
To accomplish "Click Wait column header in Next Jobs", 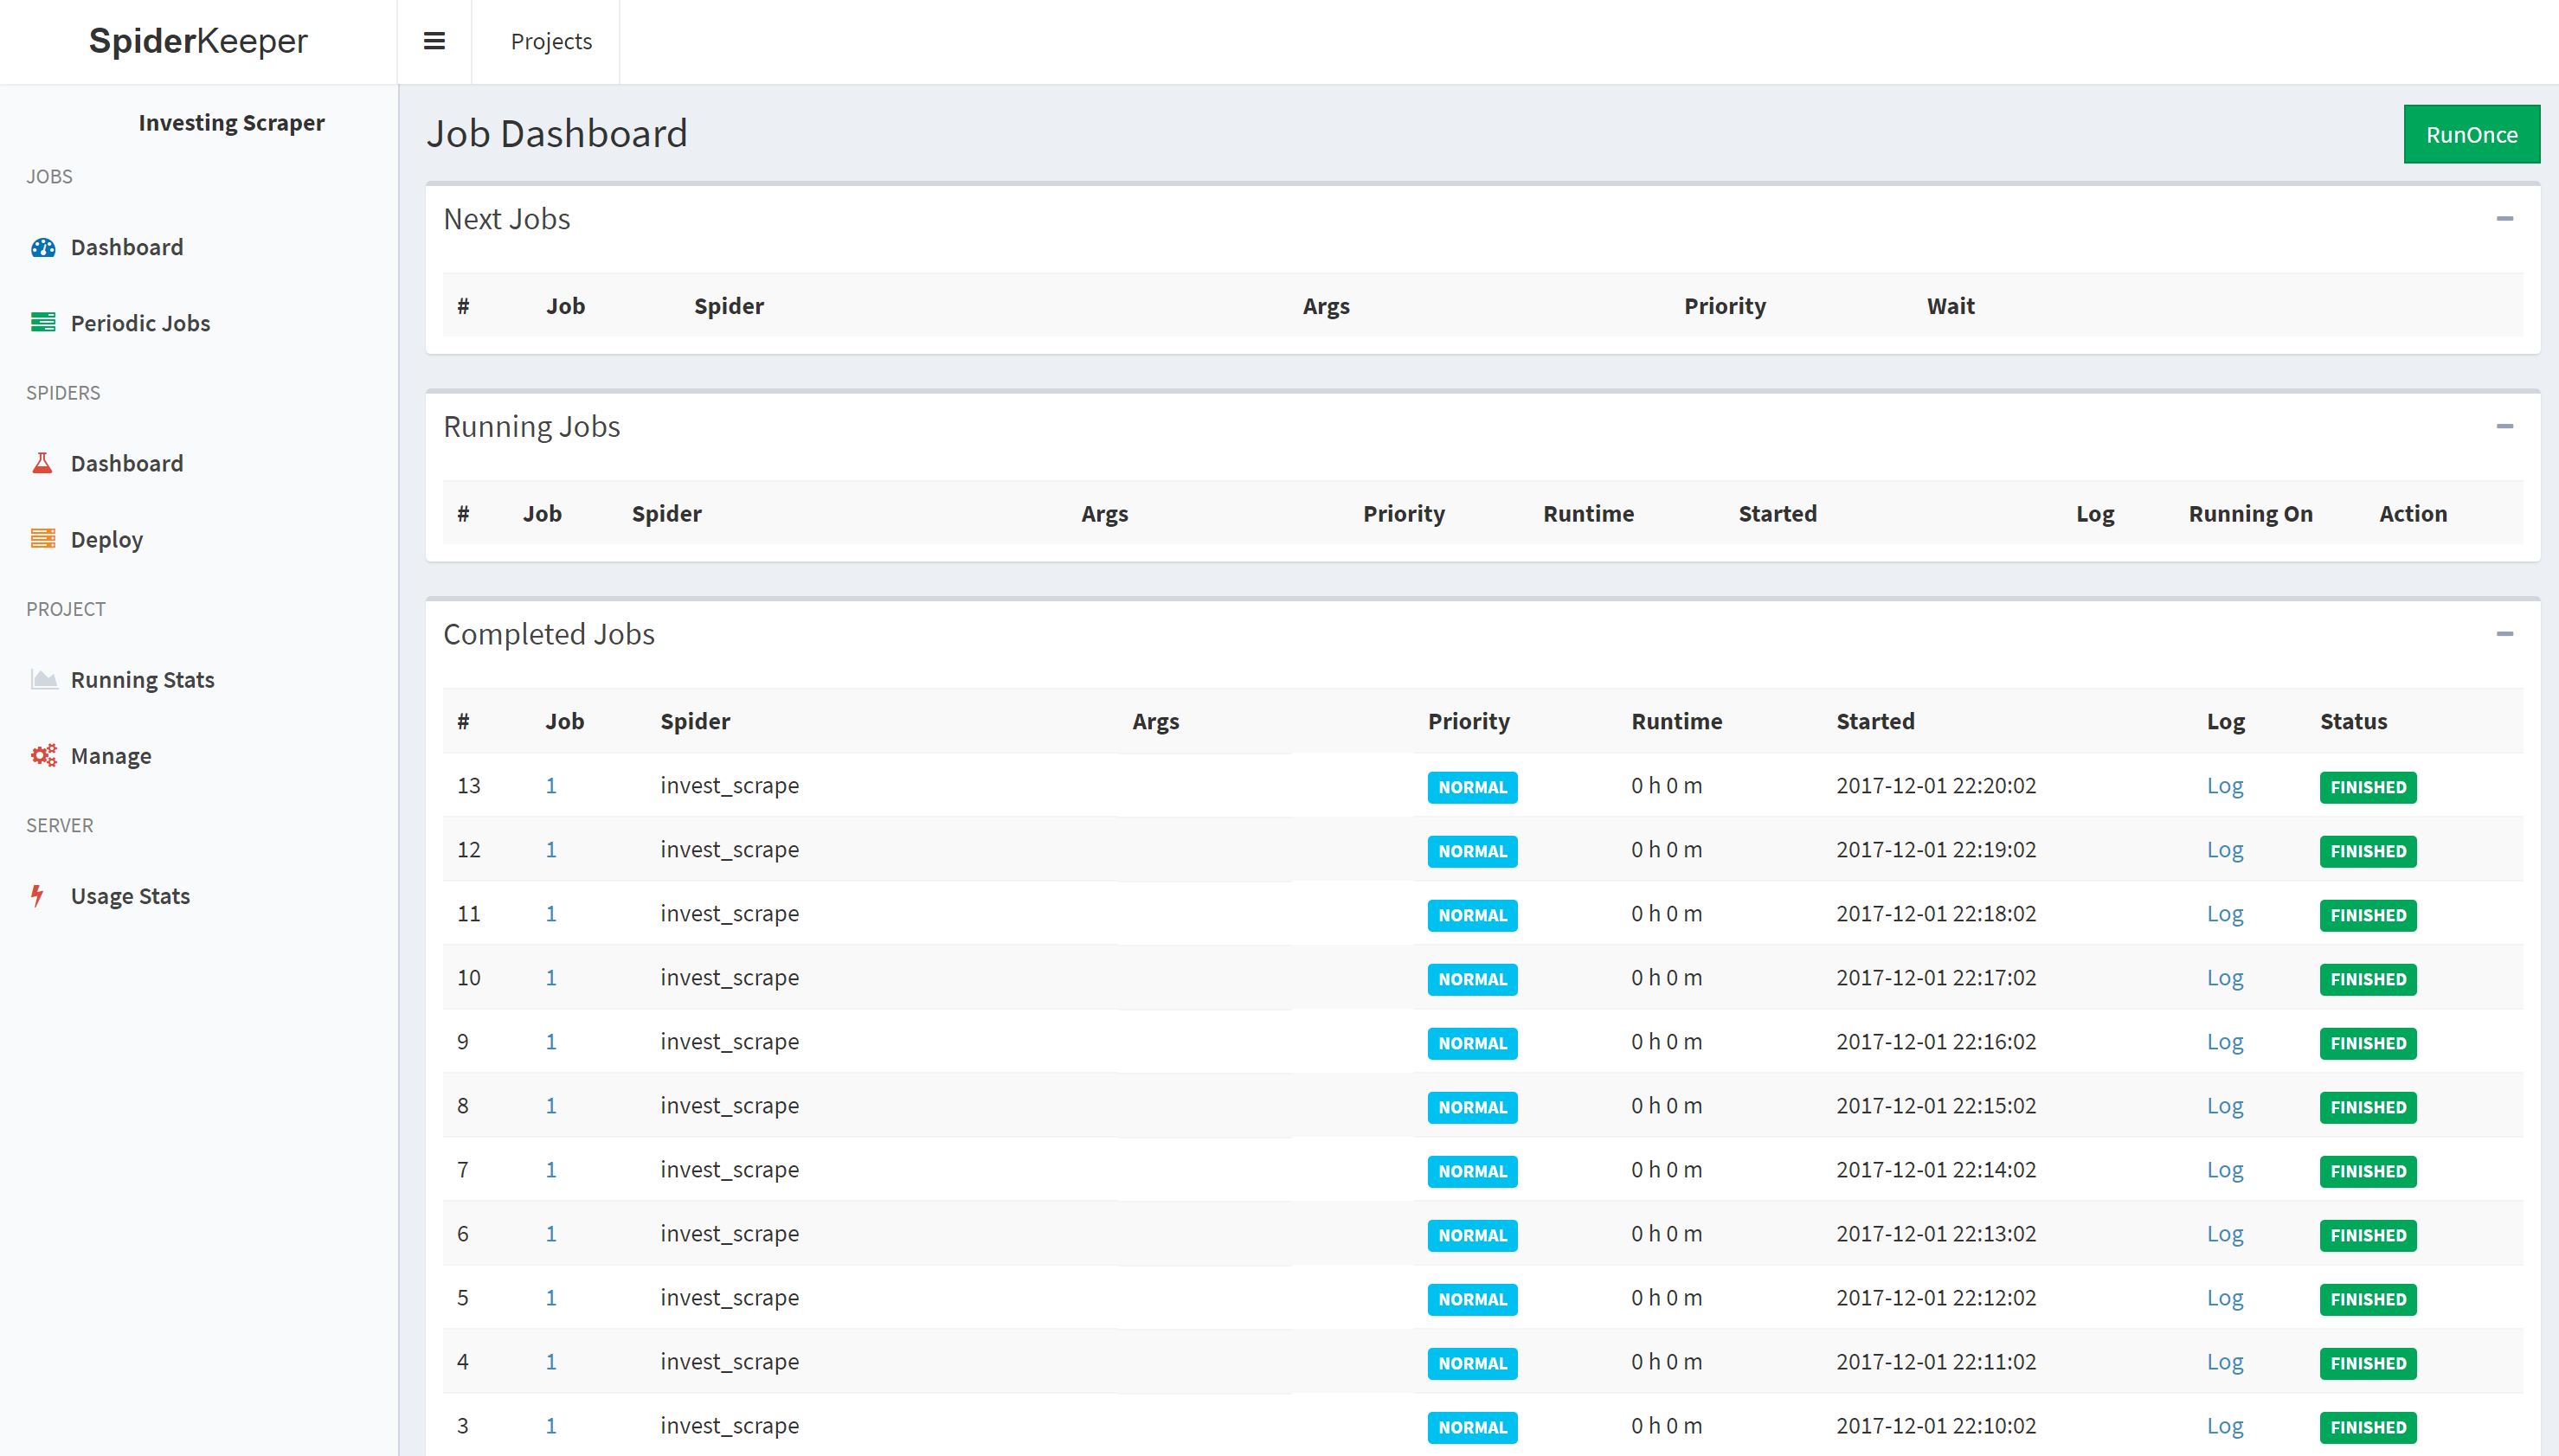I will [1951, 306].
